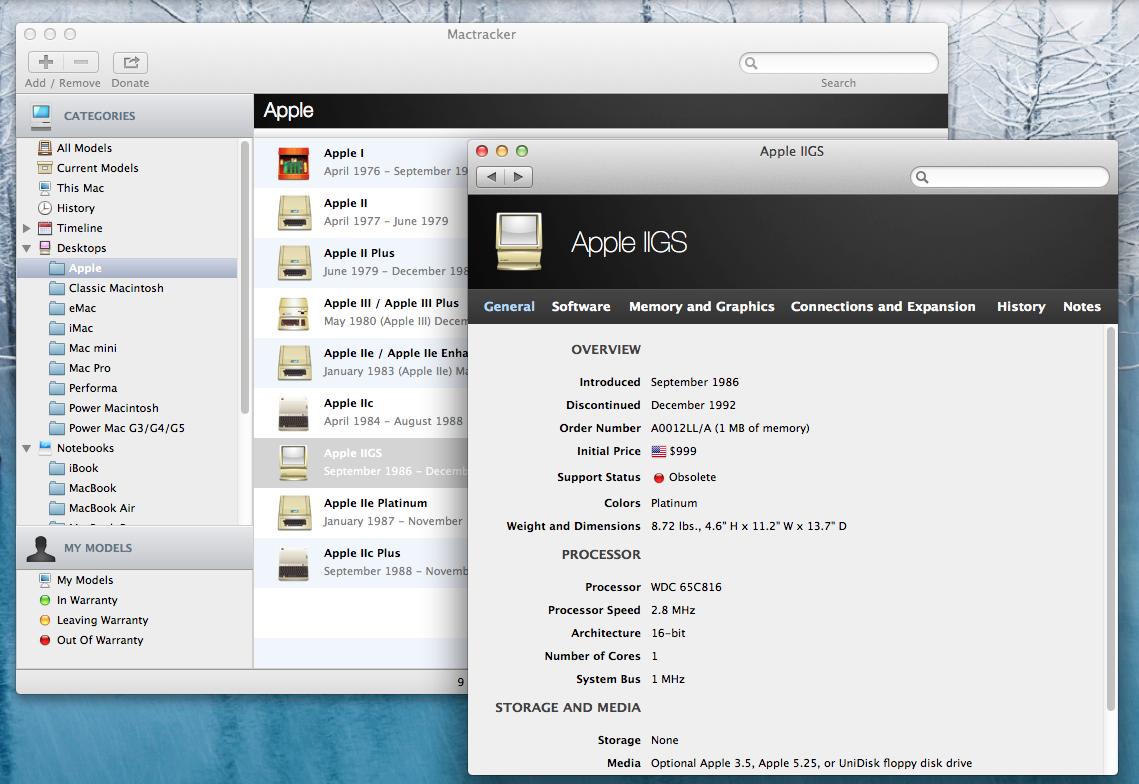Screen dimensions: 1139x784
Task: Select the eMac category
Action: (x=73, y=308)
